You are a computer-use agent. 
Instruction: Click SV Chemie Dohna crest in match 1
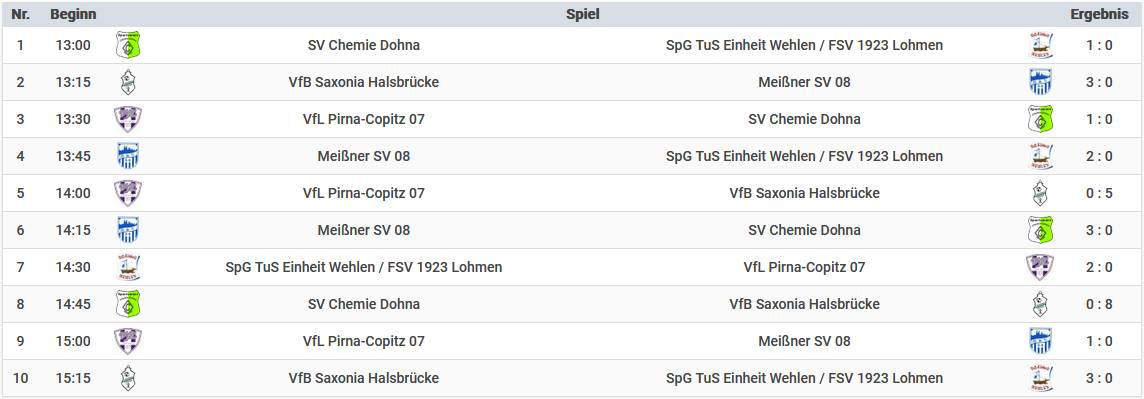click(128, 45)
